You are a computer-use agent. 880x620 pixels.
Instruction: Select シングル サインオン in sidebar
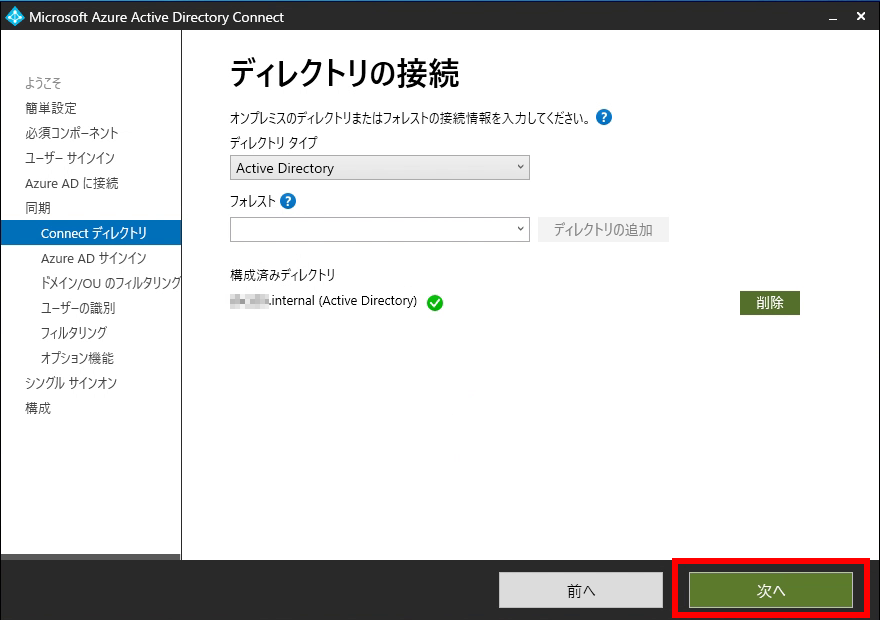71,383
